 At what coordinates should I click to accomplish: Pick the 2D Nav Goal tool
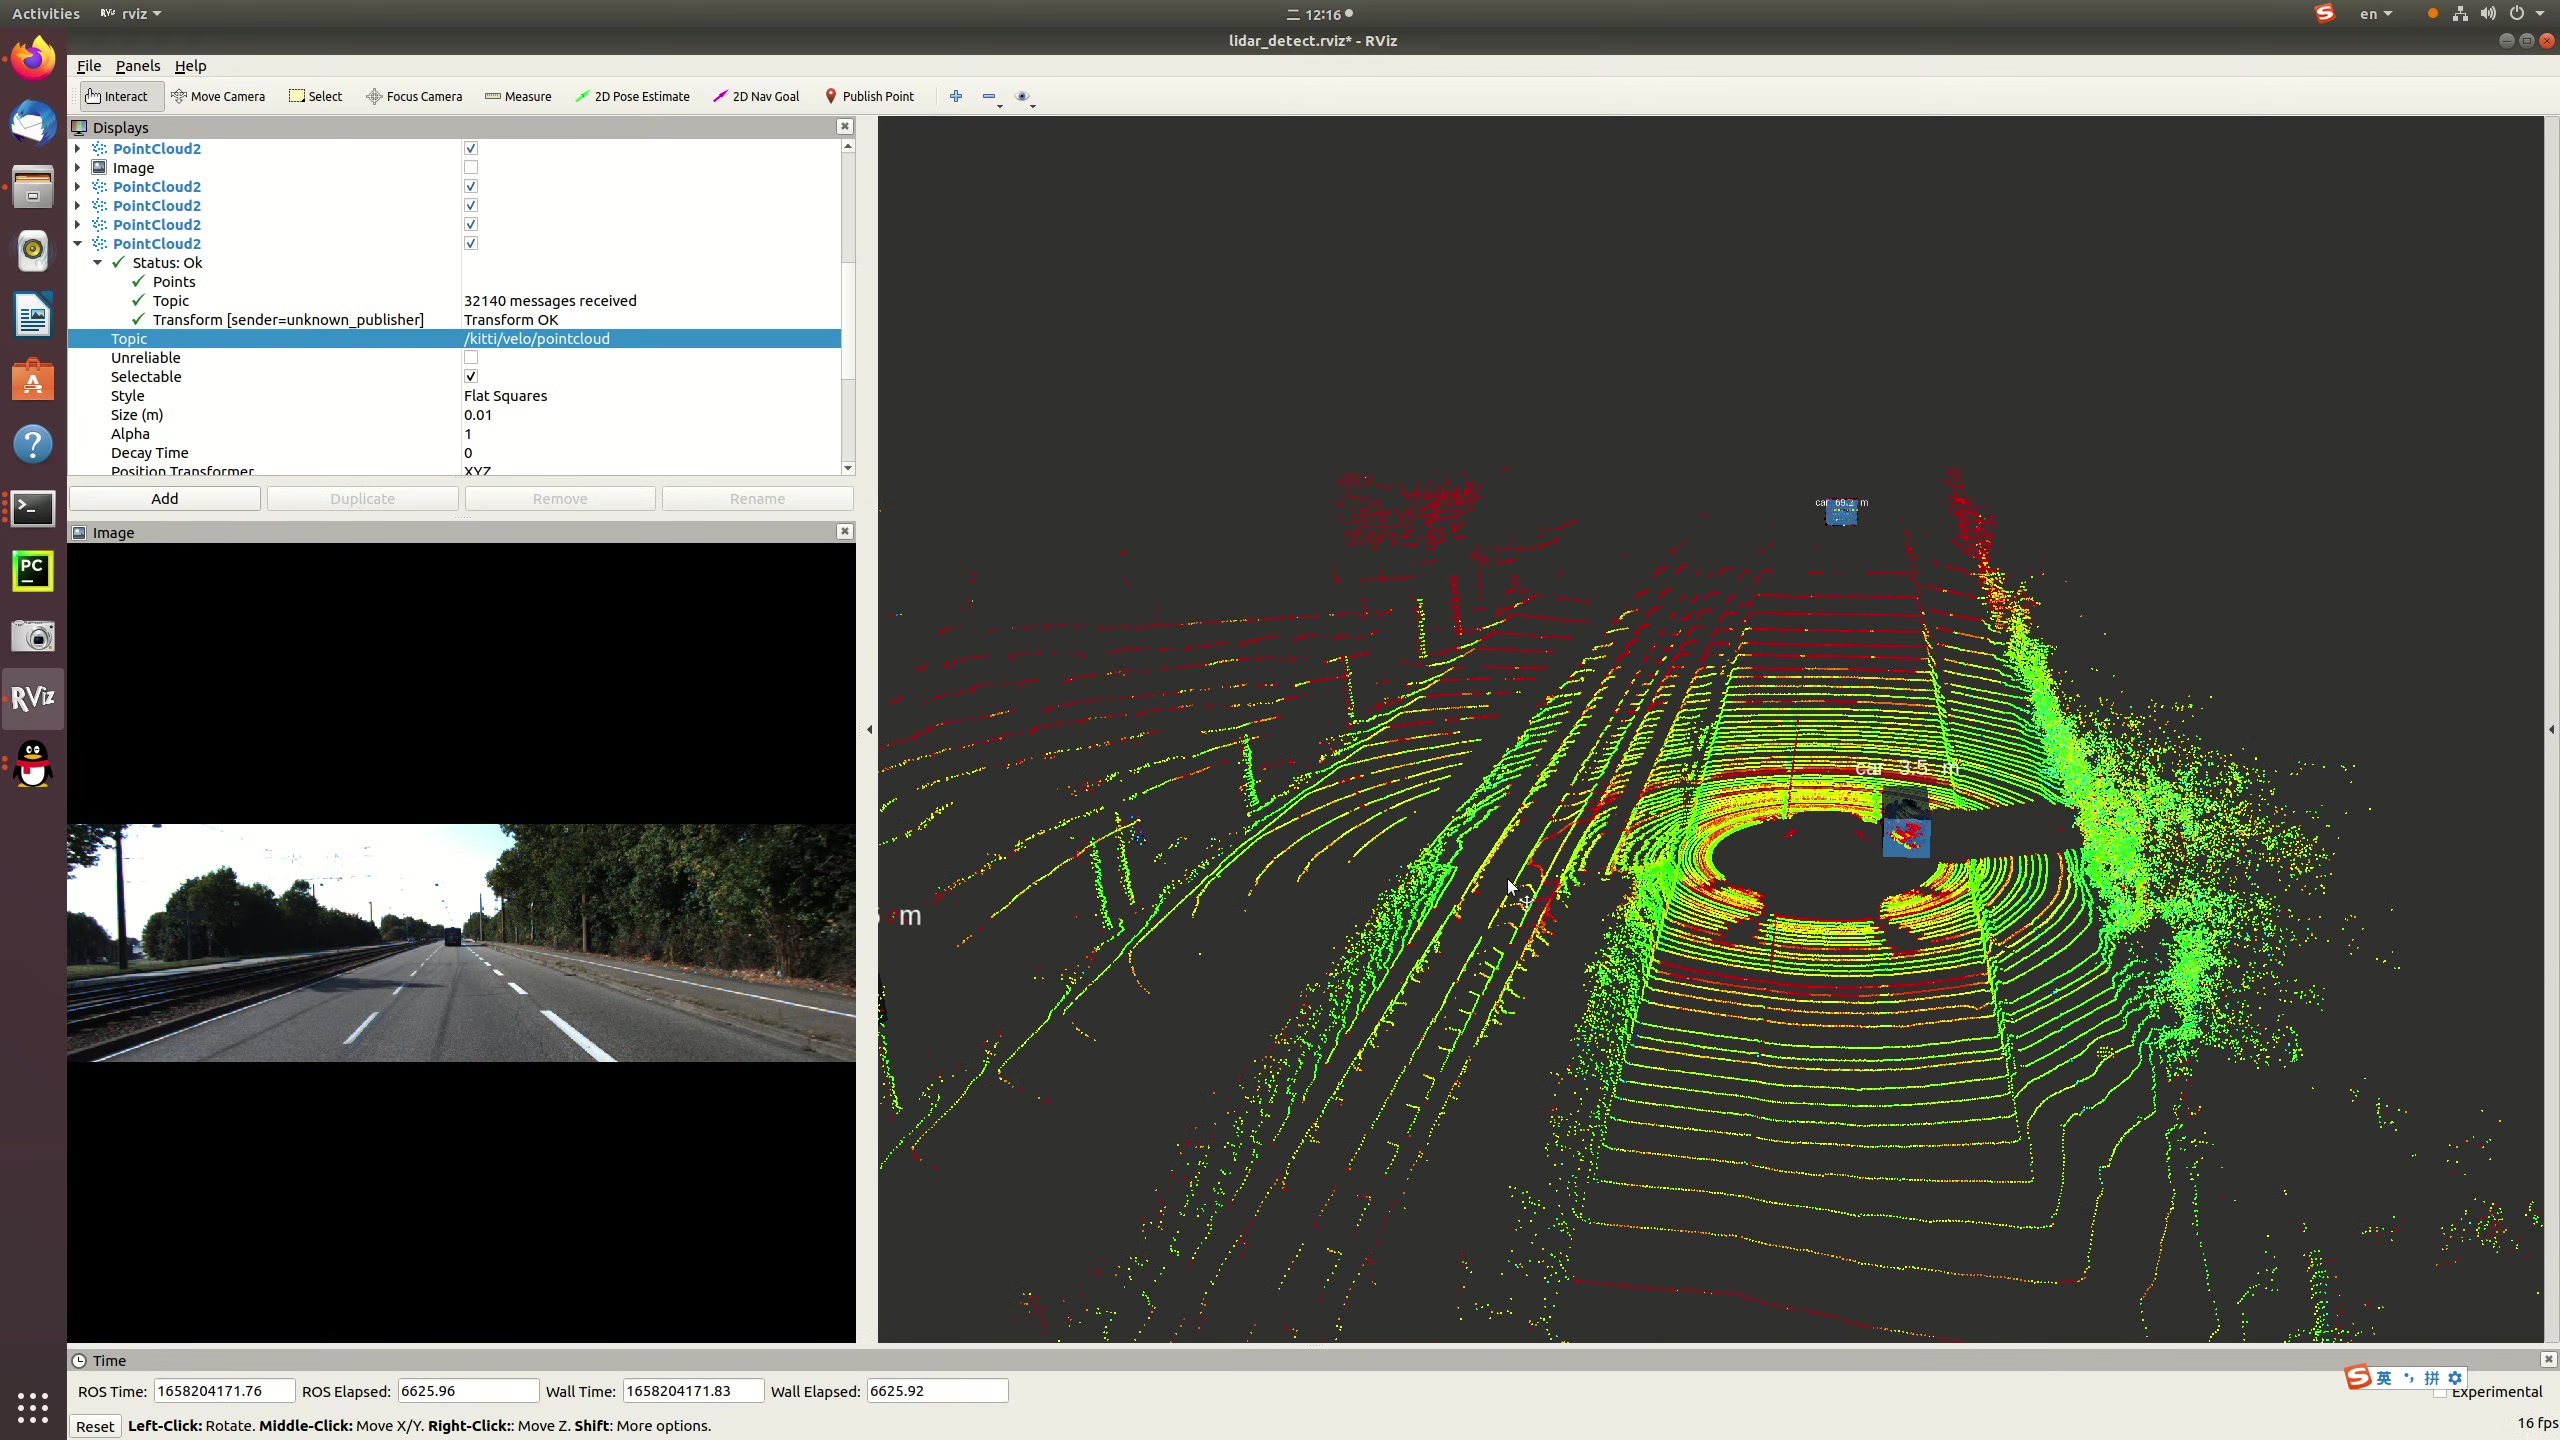756,96
